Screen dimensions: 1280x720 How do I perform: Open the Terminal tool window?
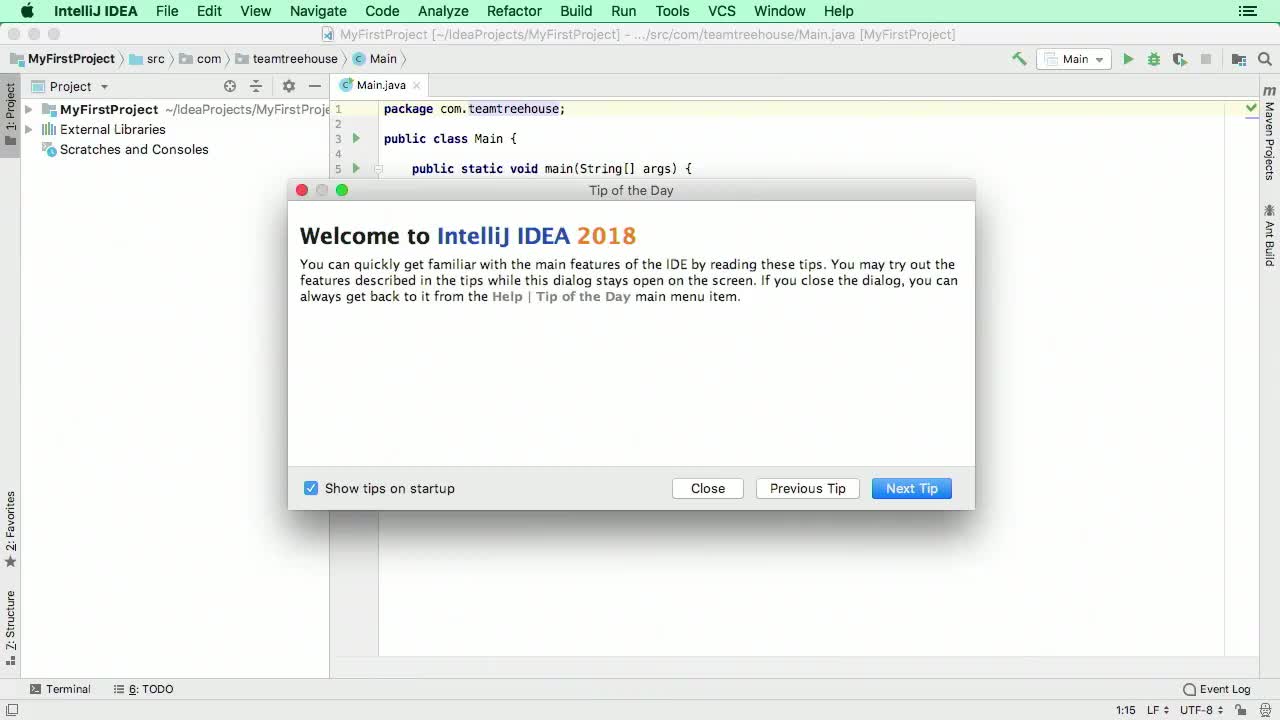click(60, 689)
